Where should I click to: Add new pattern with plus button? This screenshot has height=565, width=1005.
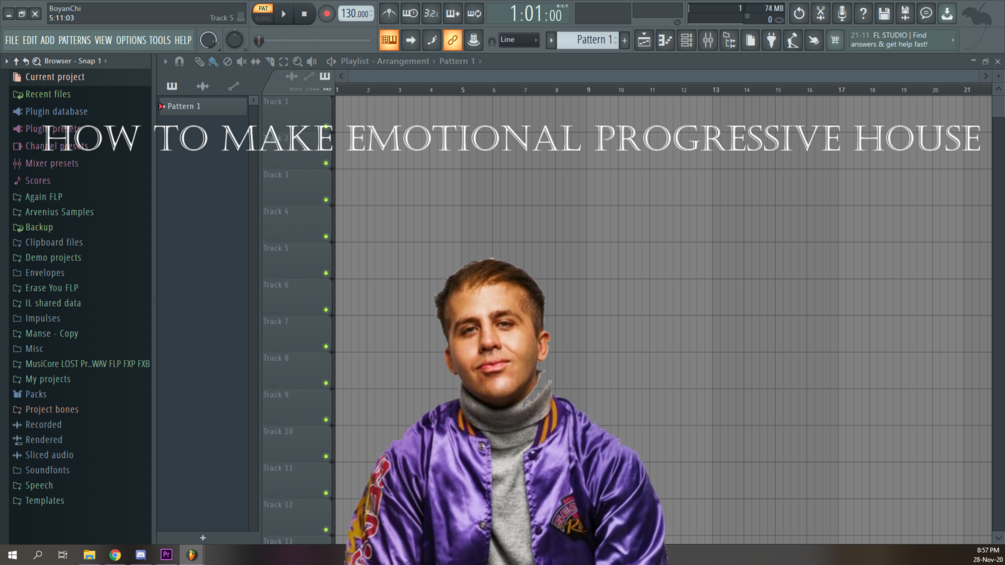tap(624, 40)
